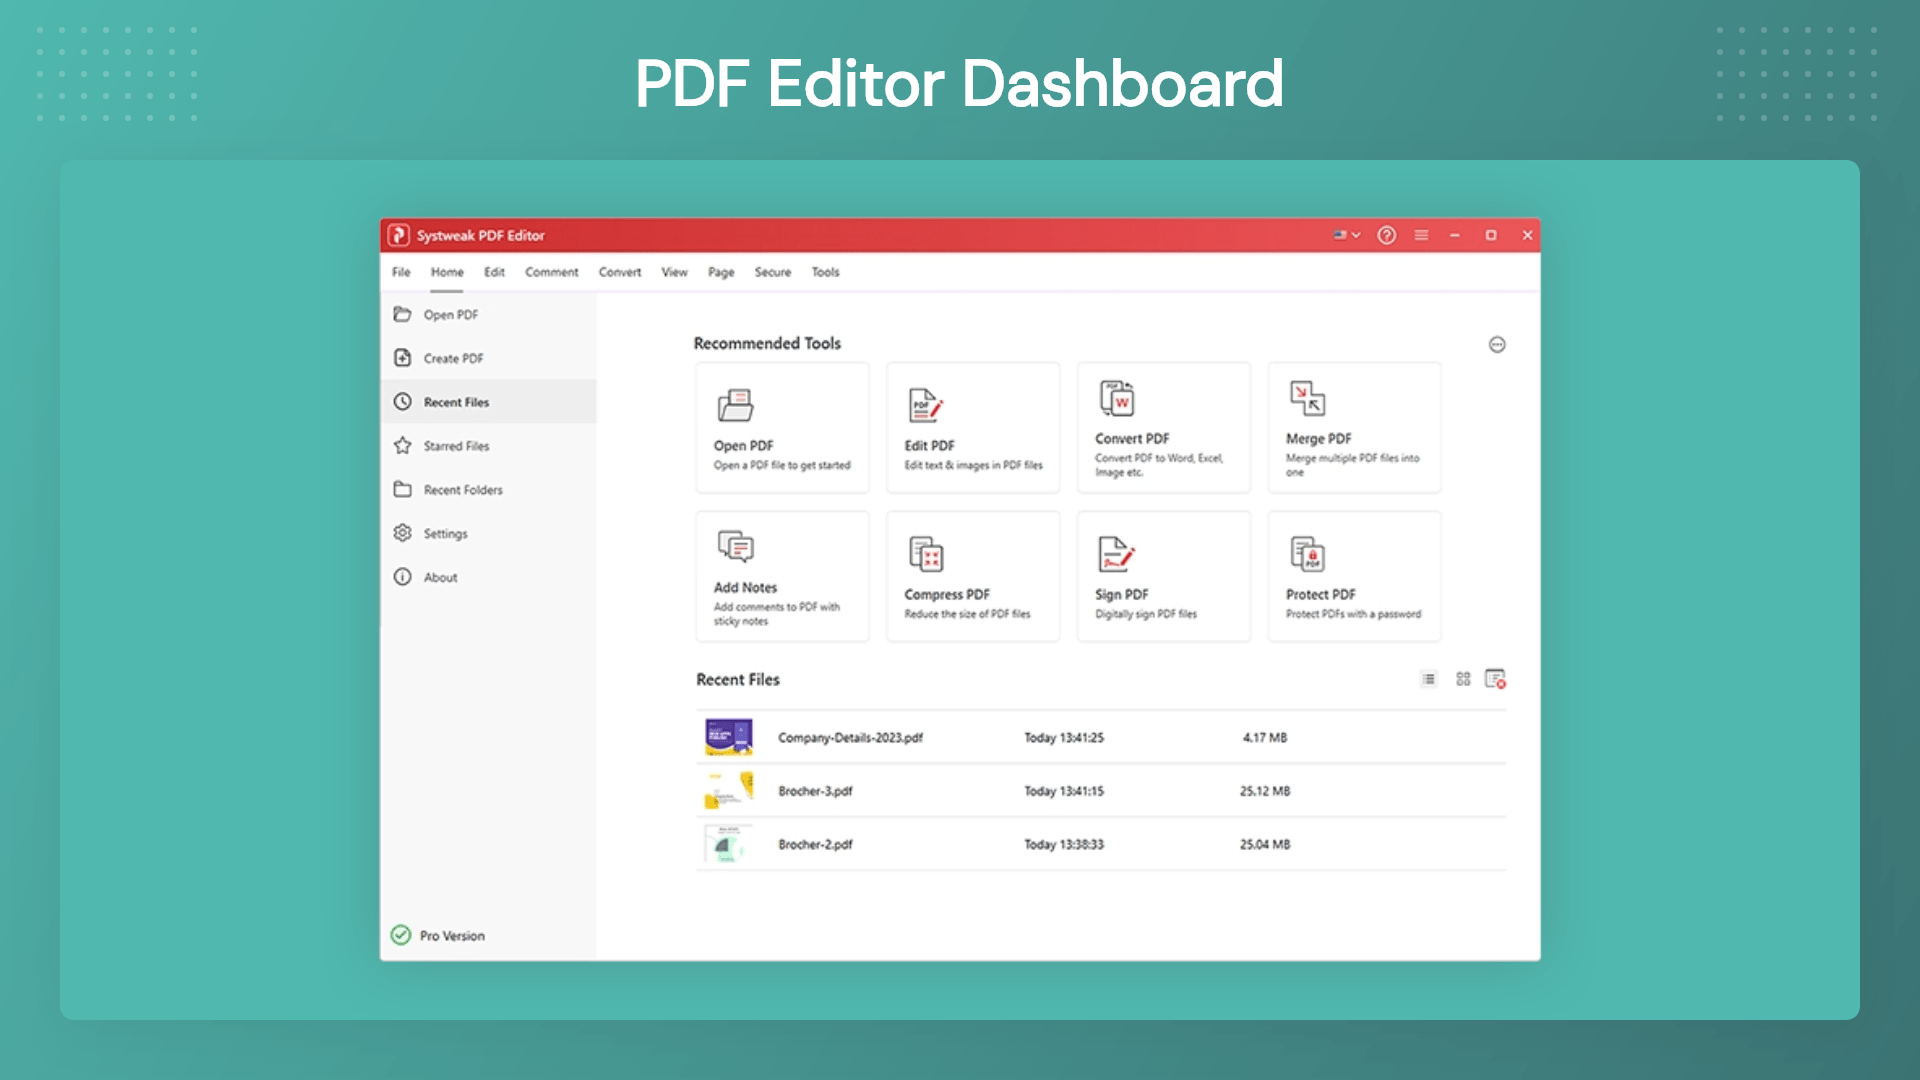Image resolution: width=1920 pixels, height=1080 pixels.
Task: Click the Recent Files section heading
Action: (738, 680)
